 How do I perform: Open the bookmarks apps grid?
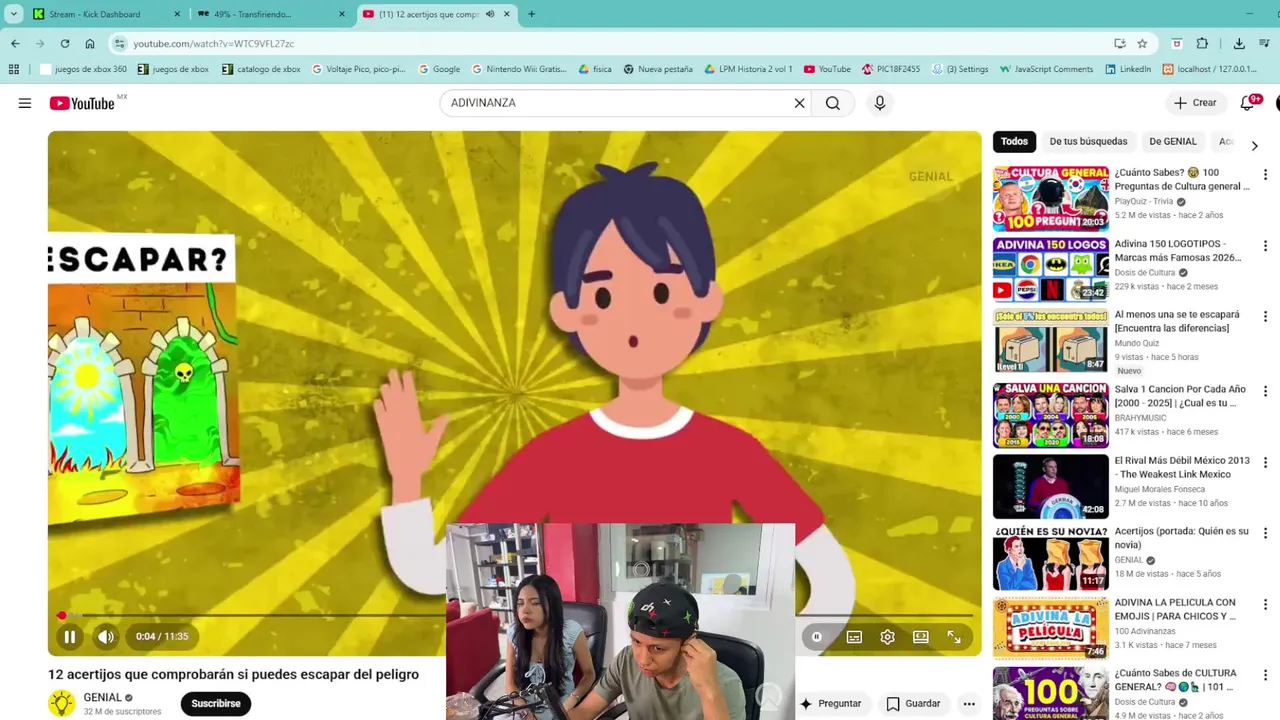[x=14, y=69]
